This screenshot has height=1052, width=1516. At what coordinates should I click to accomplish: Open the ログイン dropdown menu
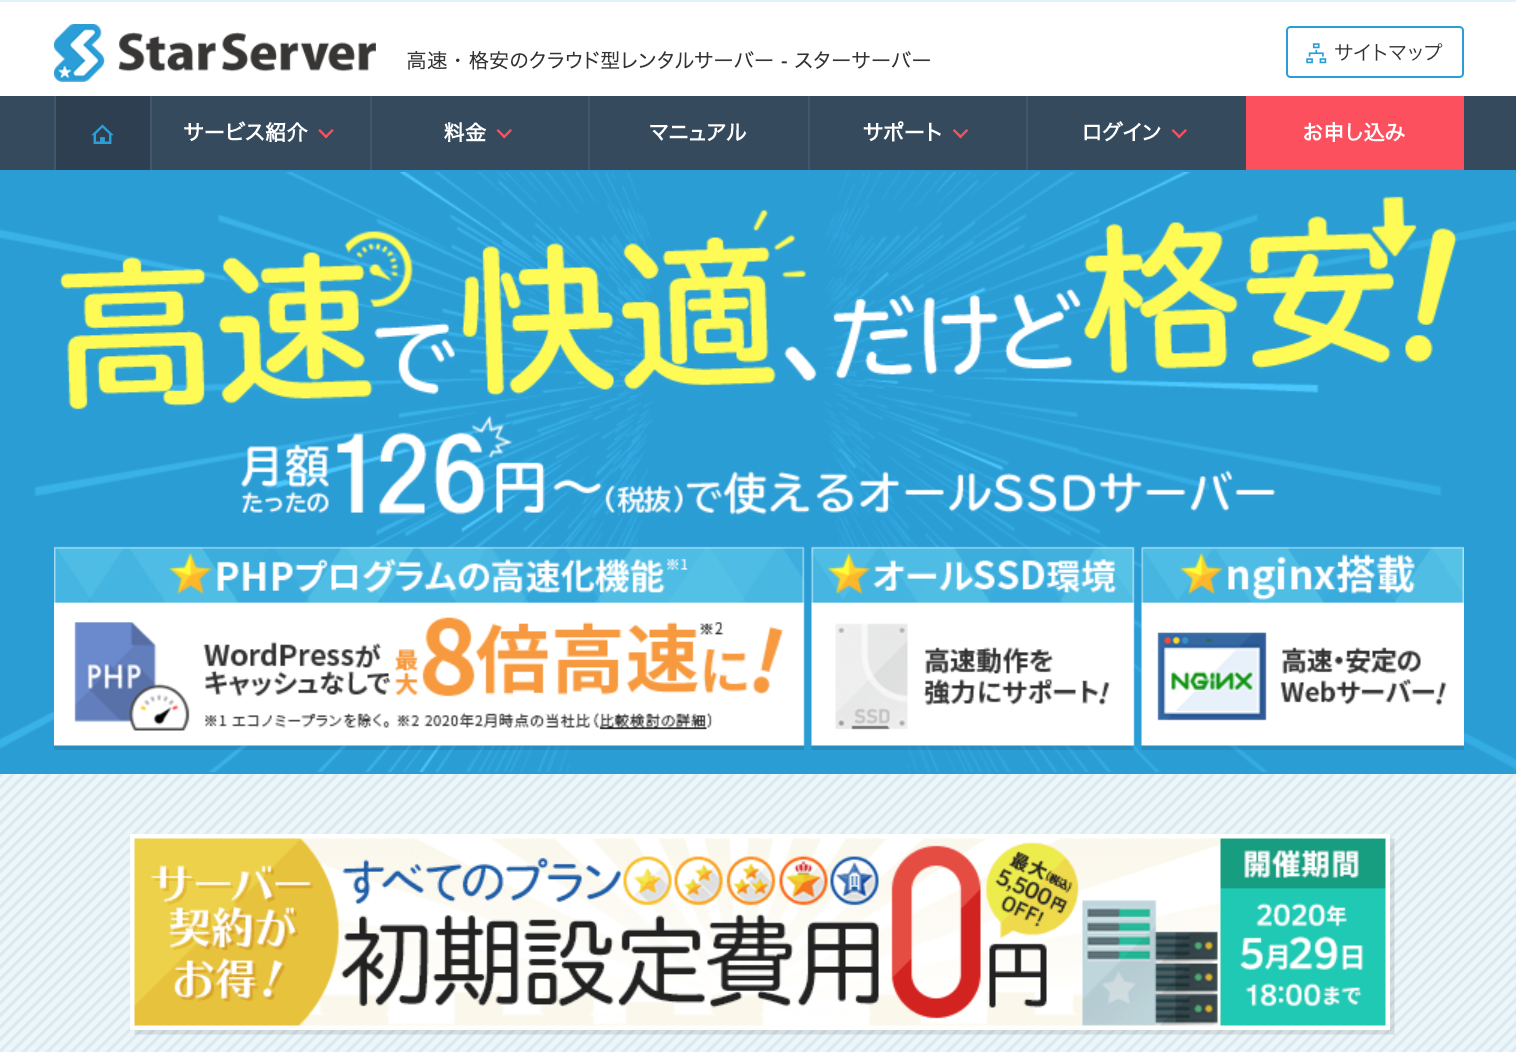coord(1135,133)
